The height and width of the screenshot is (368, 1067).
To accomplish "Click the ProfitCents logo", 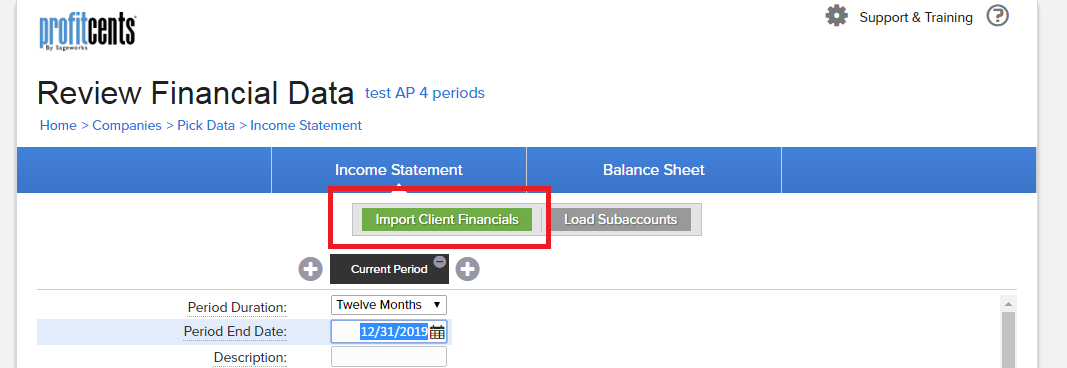I will (x=87, y=32).
